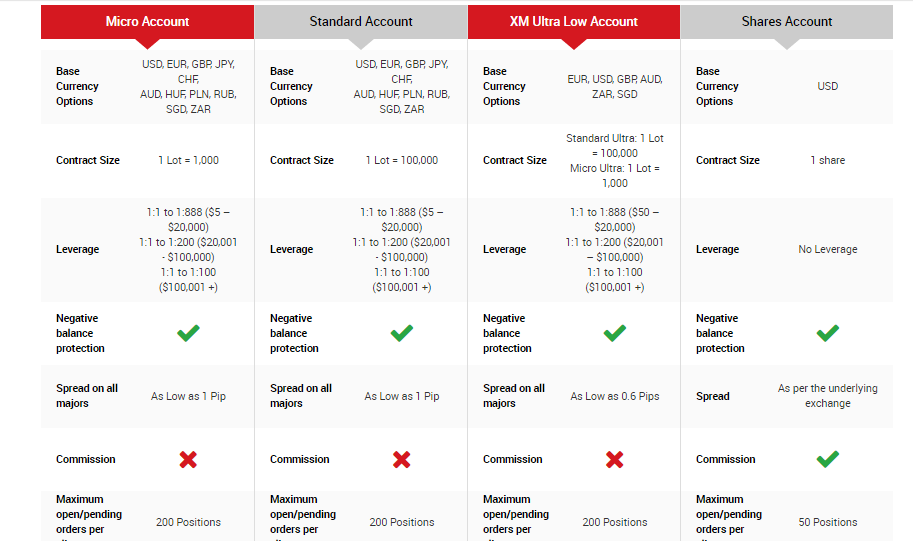Click XM Ultra Low 'Commission' label
913x541 pixels.
coord(512,459)
